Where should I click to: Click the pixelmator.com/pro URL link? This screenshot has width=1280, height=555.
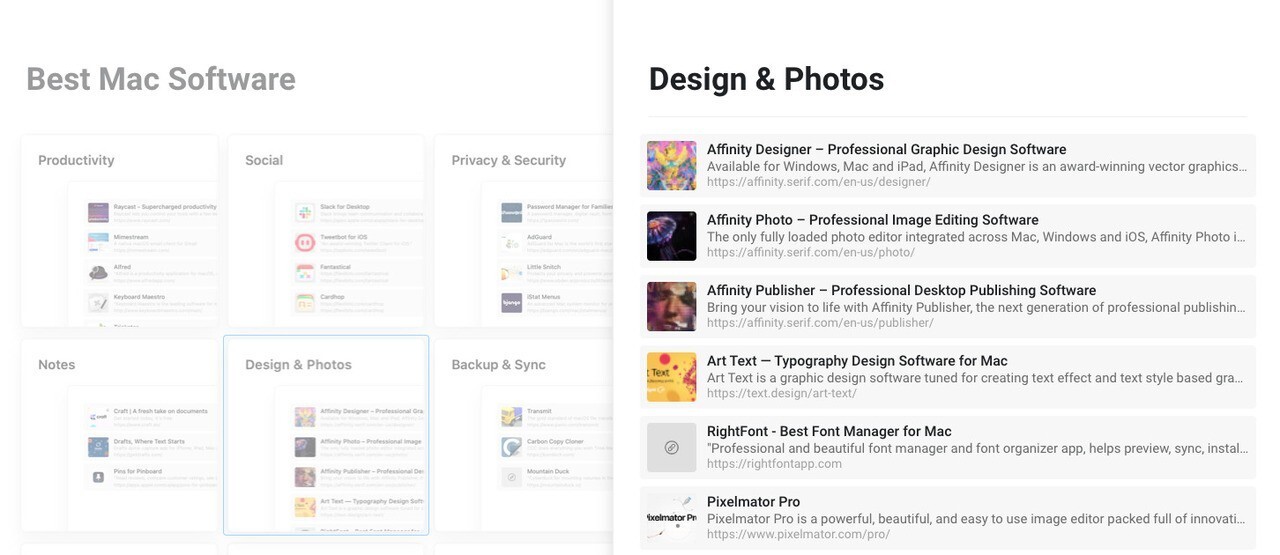click(x=798, y=534)
